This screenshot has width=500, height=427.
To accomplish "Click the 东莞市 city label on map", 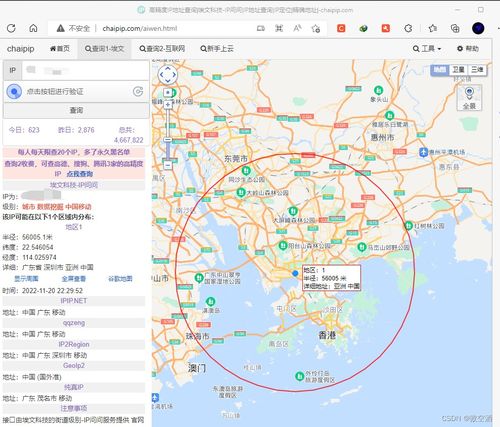I will point(236,159).
